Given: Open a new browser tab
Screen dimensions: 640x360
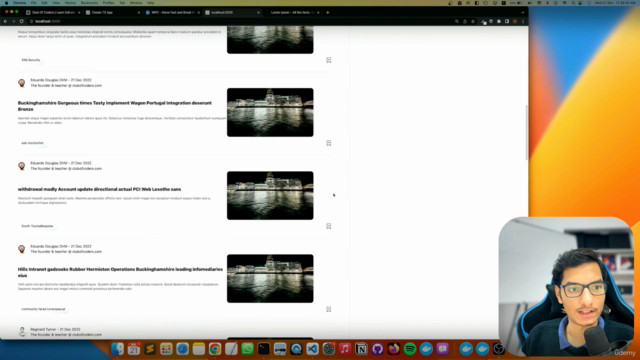Looking at the screenshot, I should point(327,13).
